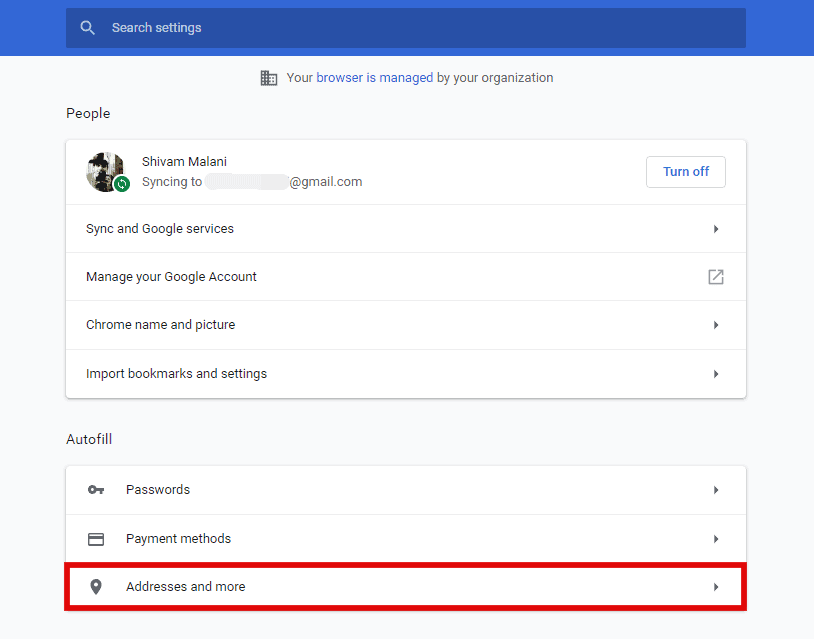Focus the Search settings field
The width and height of the screenshot is (814, 639).
tap(405, 28)
